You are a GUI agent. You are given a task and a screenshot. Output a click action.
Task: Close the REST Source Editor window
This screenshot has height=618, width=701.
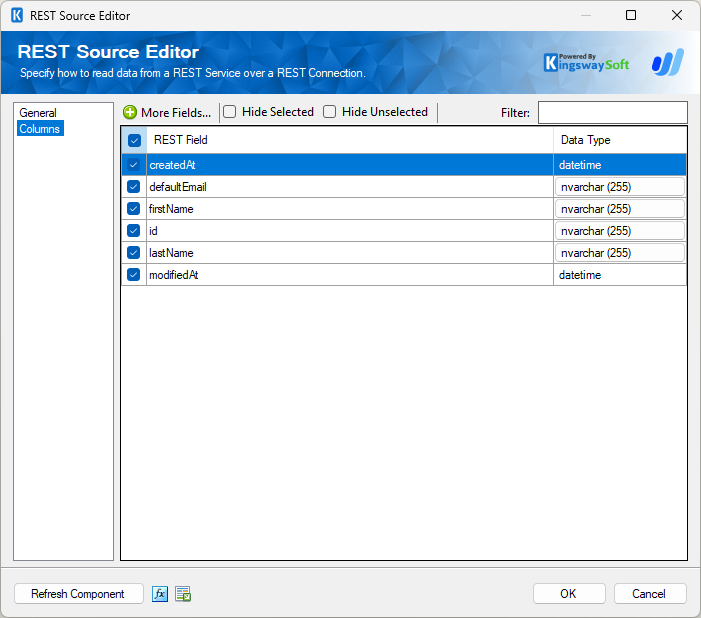(677, 15)
